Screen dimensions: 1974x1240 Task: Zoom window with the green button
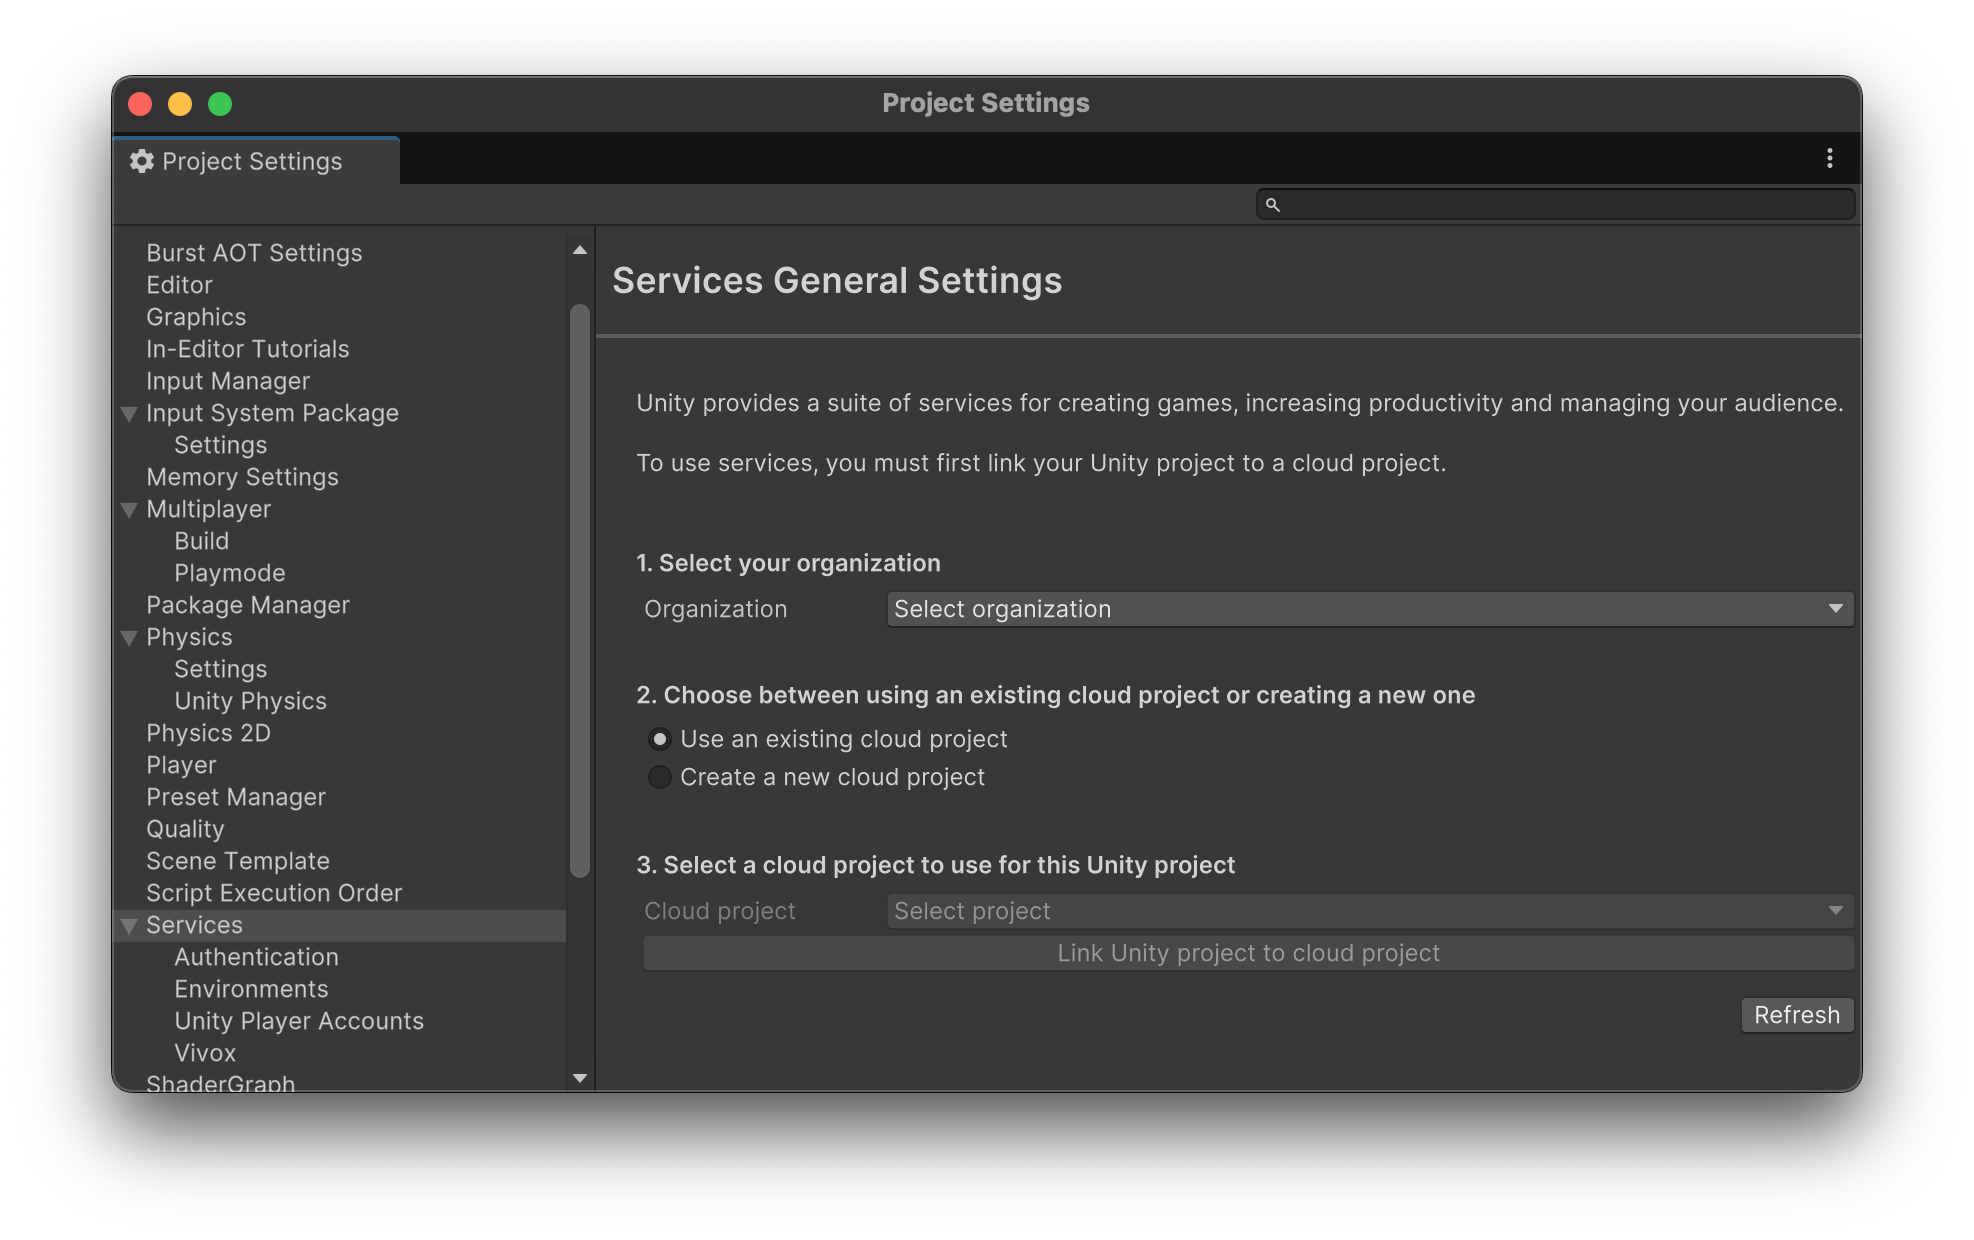[220, 104]
